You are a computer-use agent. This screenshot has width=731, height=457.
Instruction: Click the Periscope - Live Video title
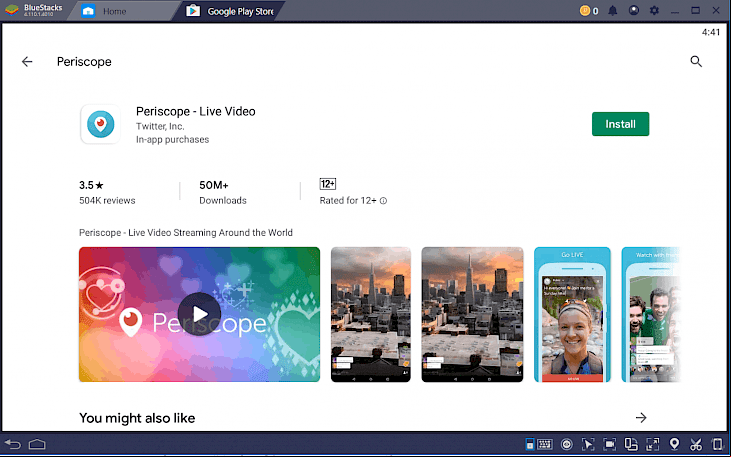pyautogui.click(x=196, y=111)
